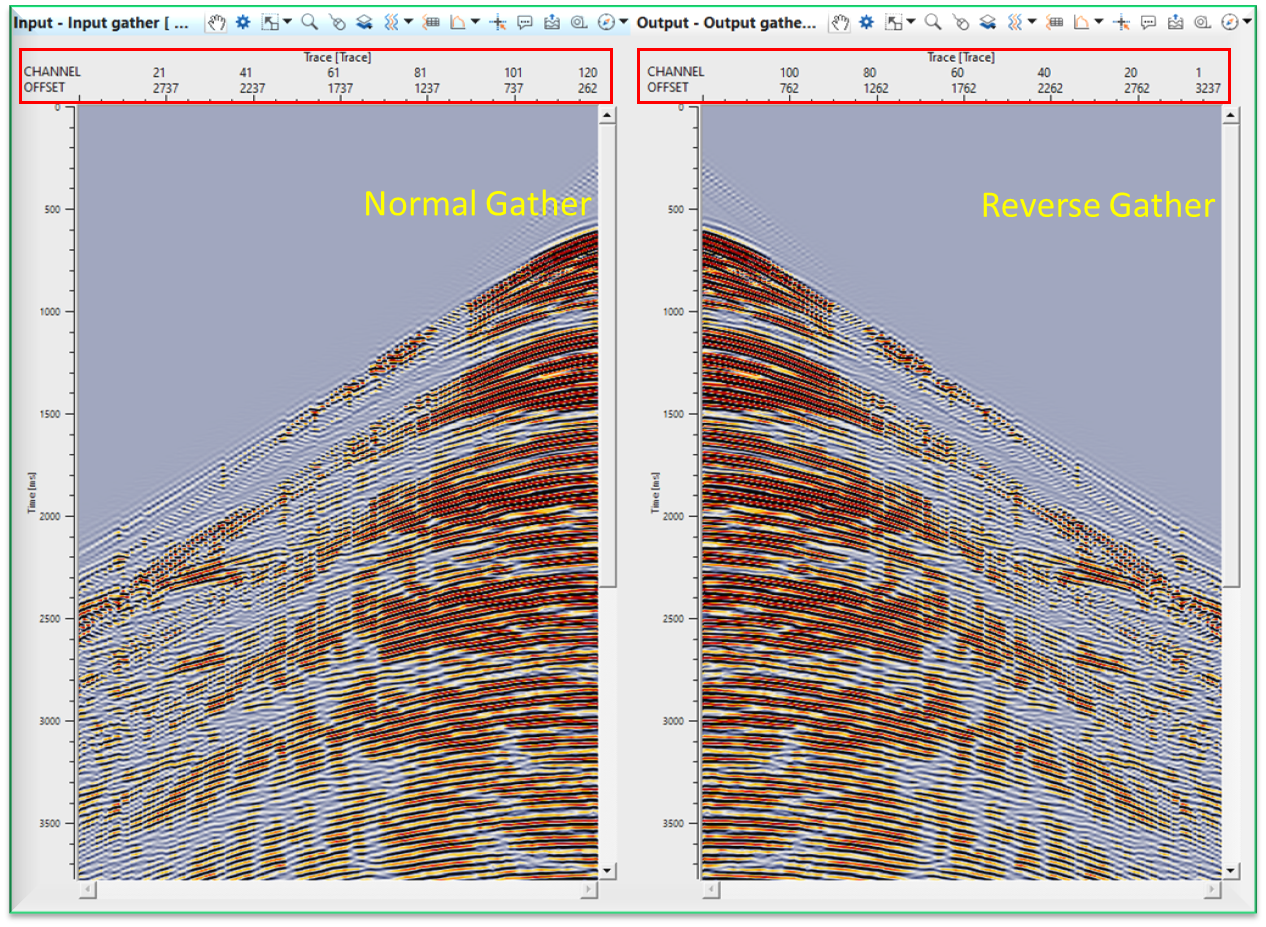Open settings gear in Output gather toolbar
The height and width of the screenshot is (927, 1266).
[866, 21]
